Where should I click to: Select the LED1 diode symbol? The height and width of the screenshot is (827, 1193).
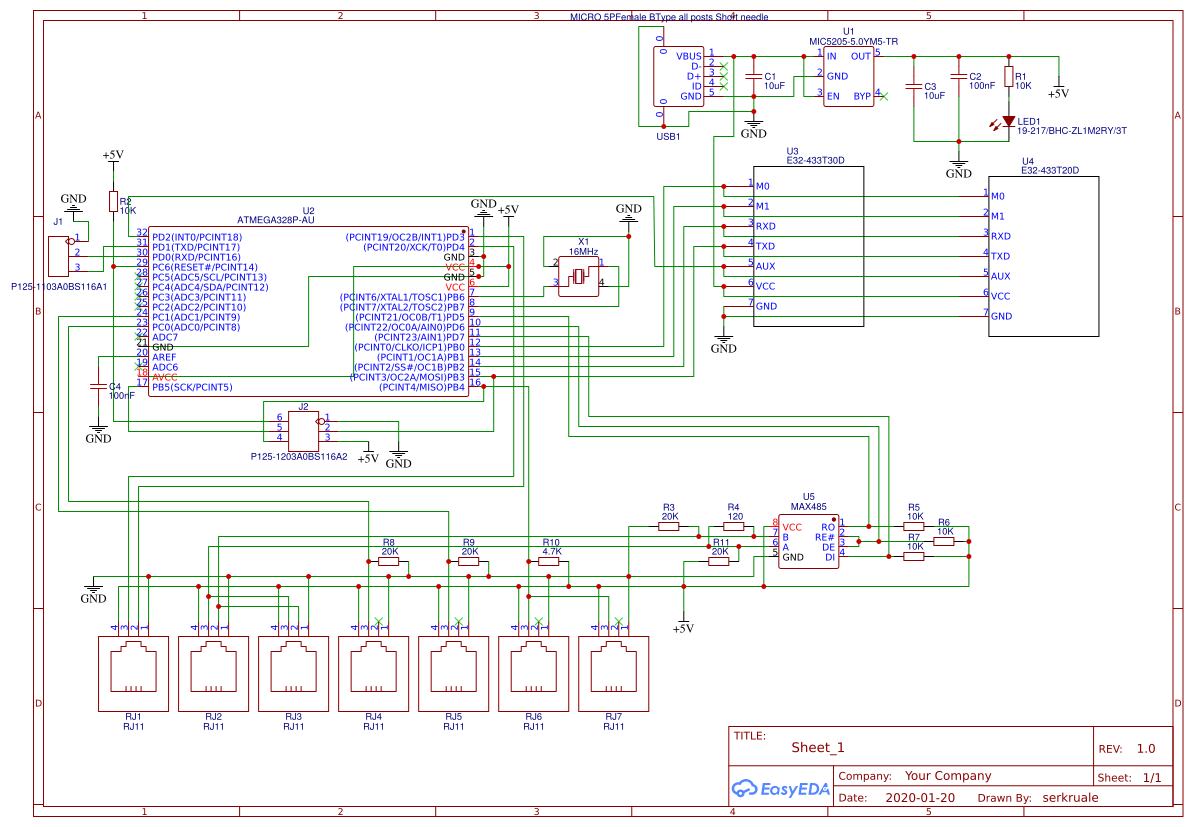click(x=1007, y=122)
